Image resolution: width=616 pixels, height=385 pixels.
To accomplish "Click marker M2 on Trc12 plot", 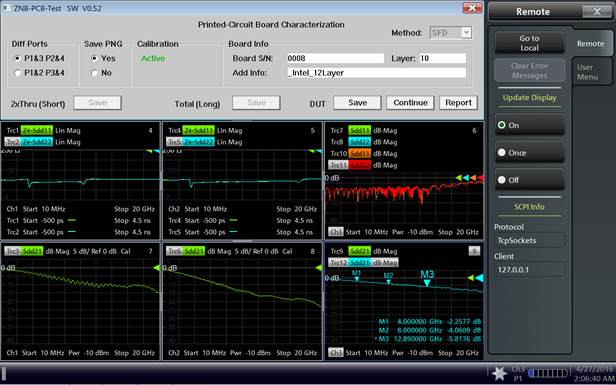I will [388, 278].
